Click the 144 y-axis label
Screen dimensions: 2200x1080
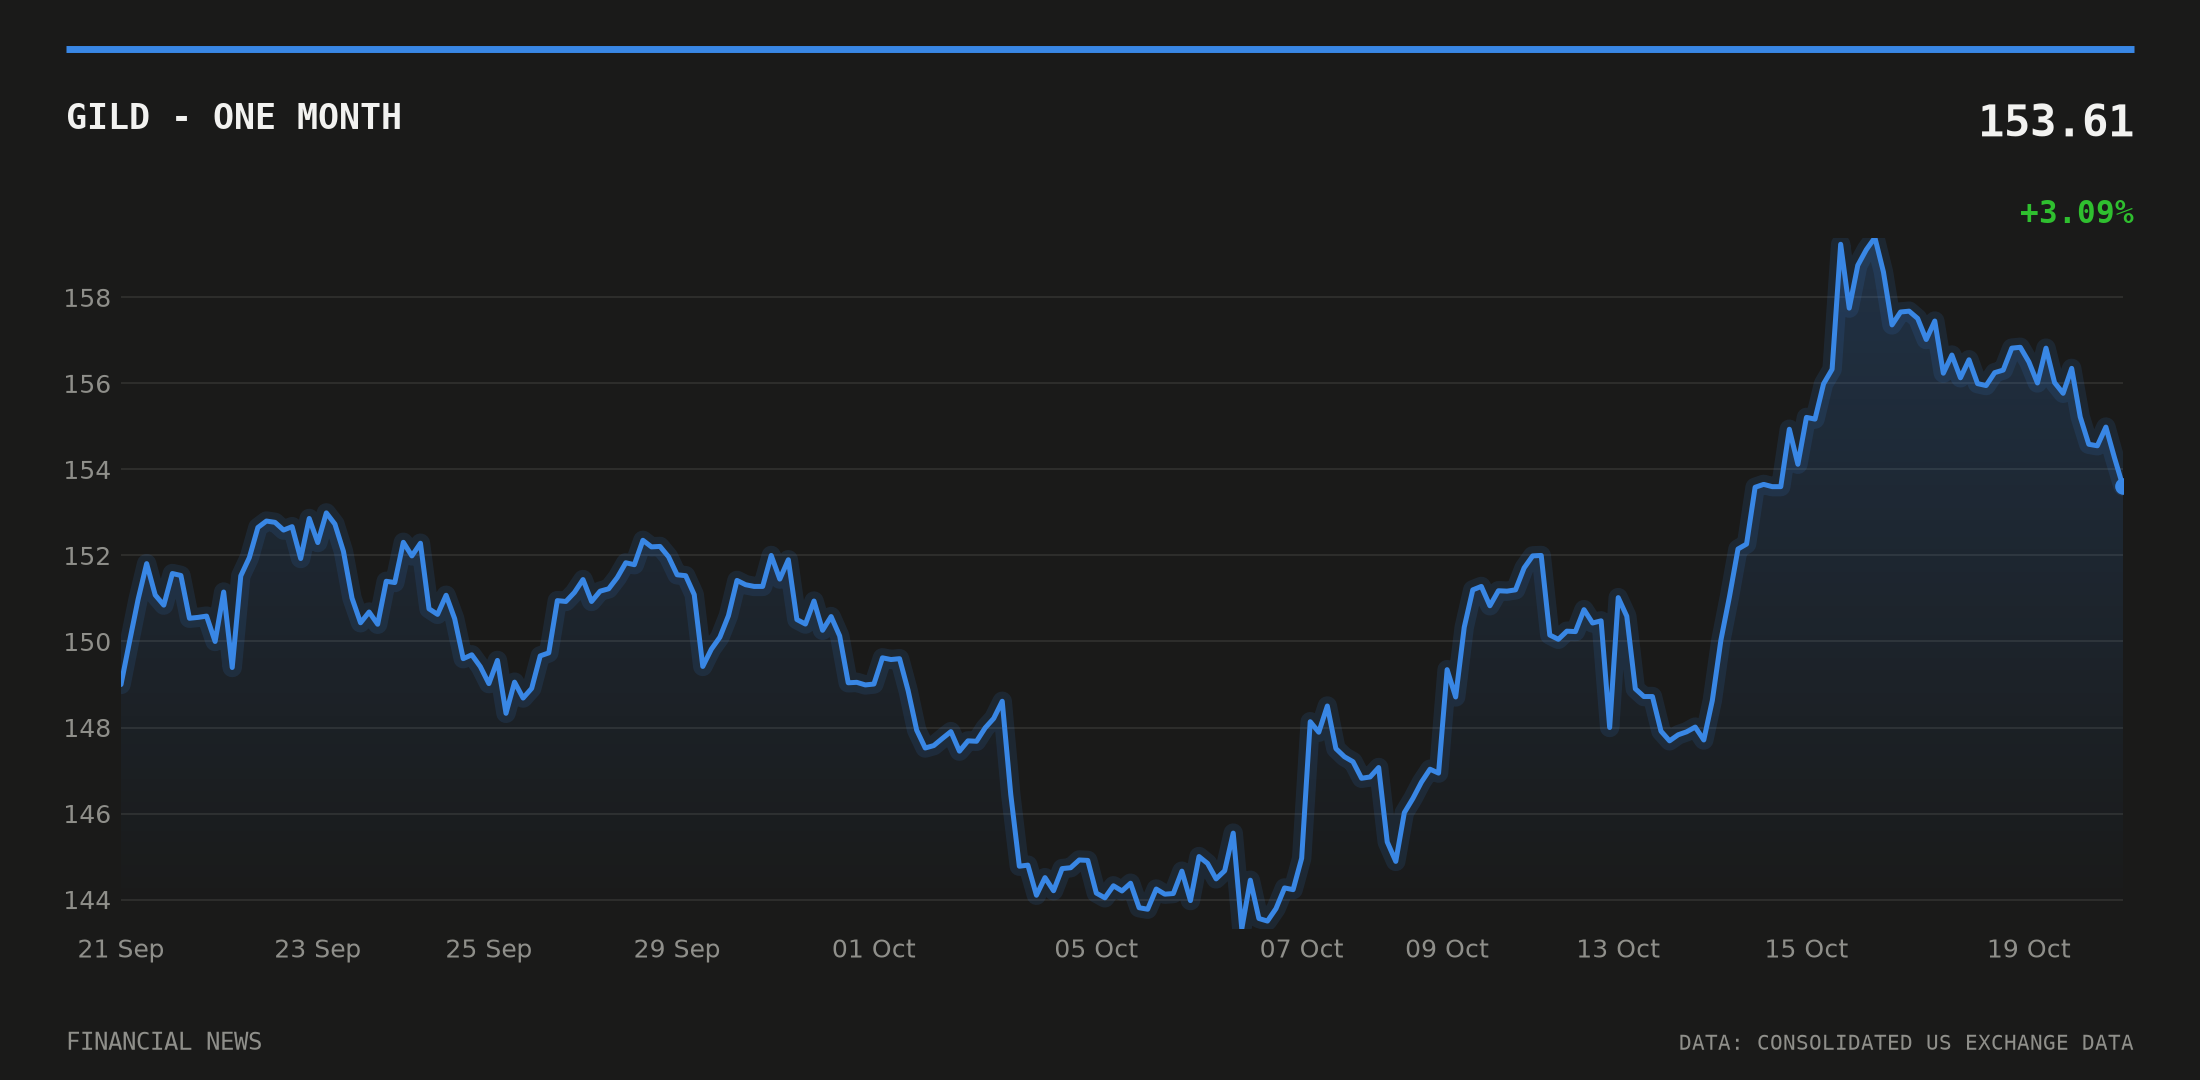[x=87, y=900]
